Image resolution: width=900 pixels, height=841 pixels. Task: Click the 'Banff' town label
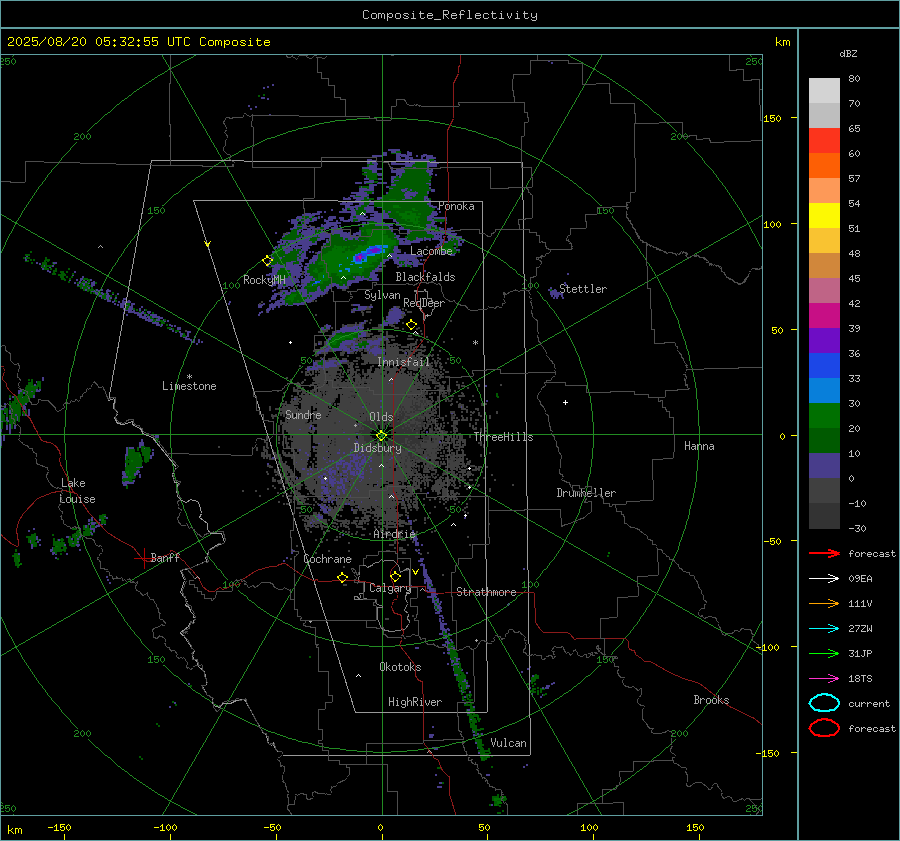pos(165,557)
